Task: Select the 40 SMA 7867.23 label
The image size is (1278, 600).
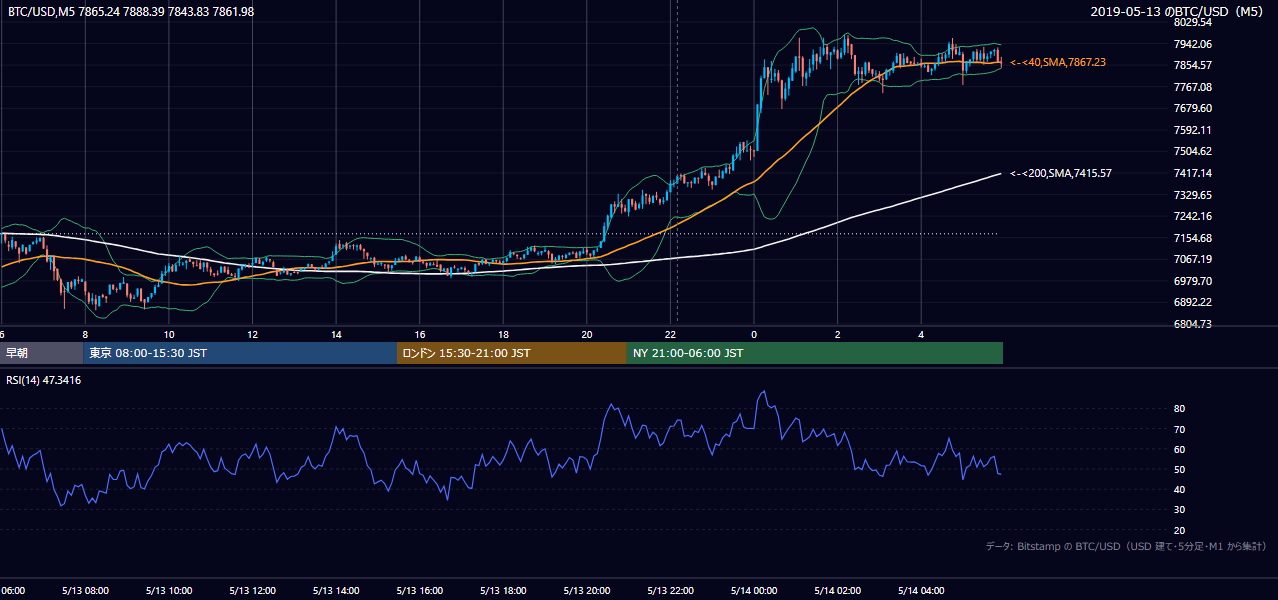Action: click(x=1057, y=62)
